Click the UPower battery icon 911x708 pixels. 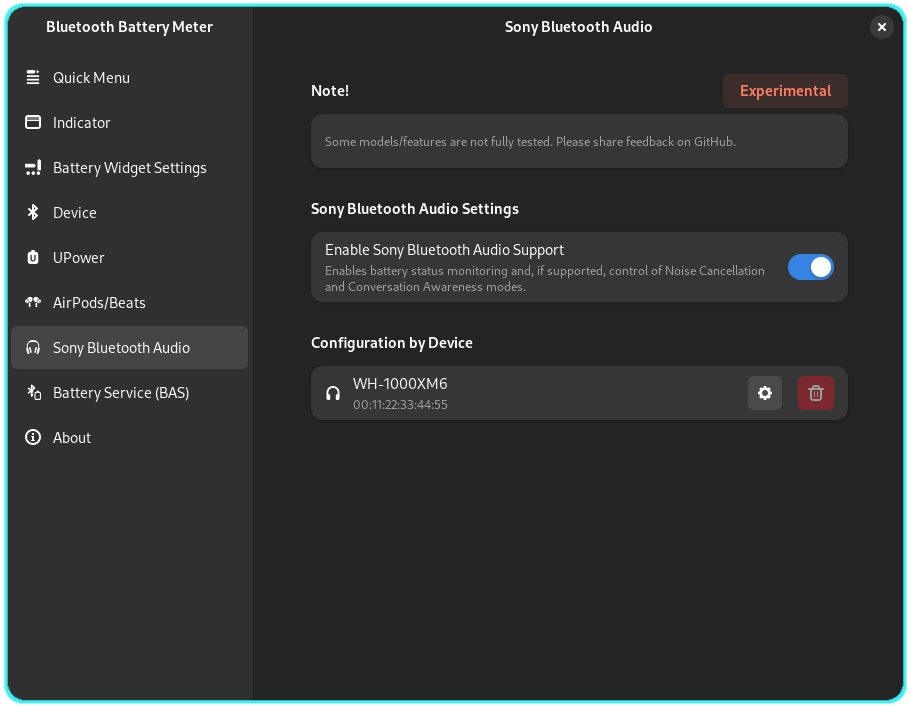pos(33,258)
